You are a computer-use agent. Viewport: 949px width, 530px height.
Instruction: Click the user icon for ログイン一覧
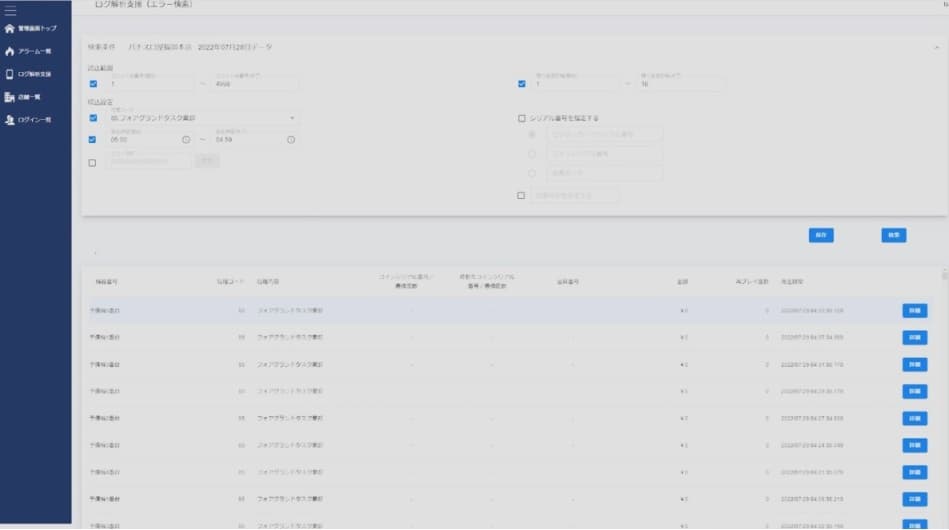click(x=10, y=120)
